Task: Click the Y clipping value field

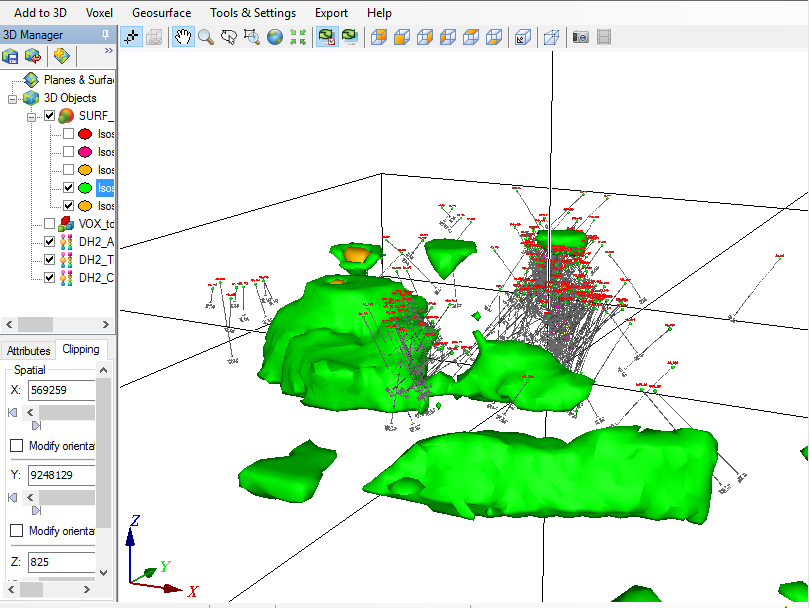Action: tap(62, 475)
